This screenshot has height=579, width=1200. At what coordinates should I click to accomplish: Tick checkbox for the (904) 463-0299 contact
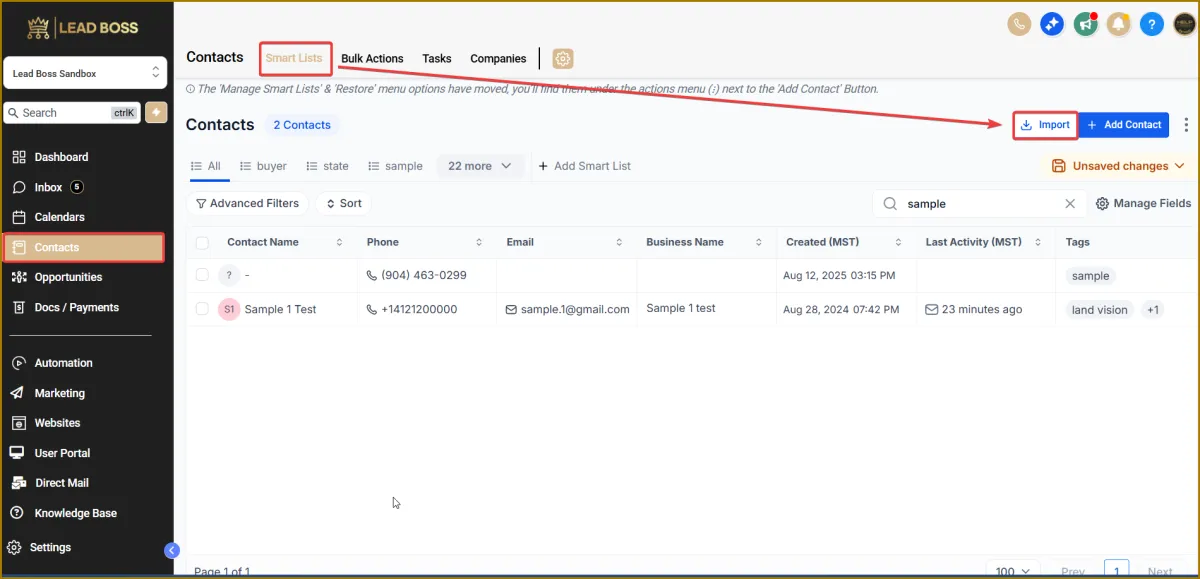point(203,275)
